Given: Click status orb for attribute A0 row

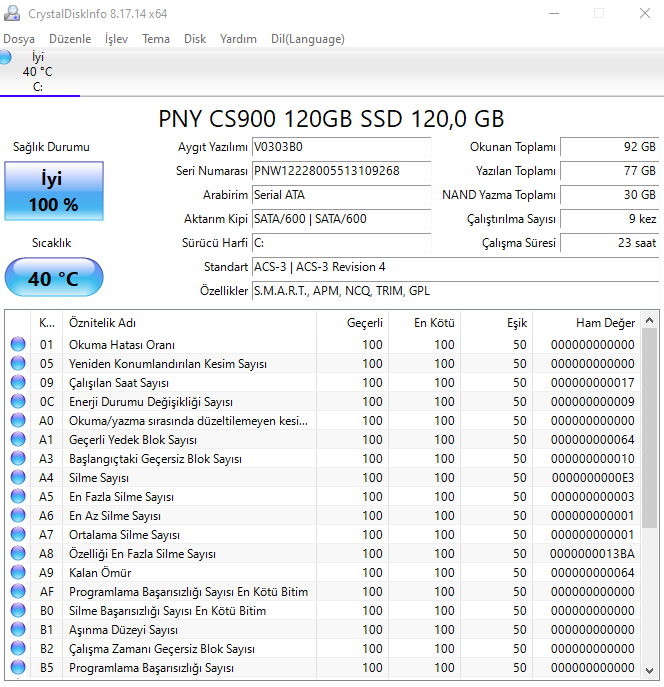Looking at the screenshot, I should click(x=18, y=421).
